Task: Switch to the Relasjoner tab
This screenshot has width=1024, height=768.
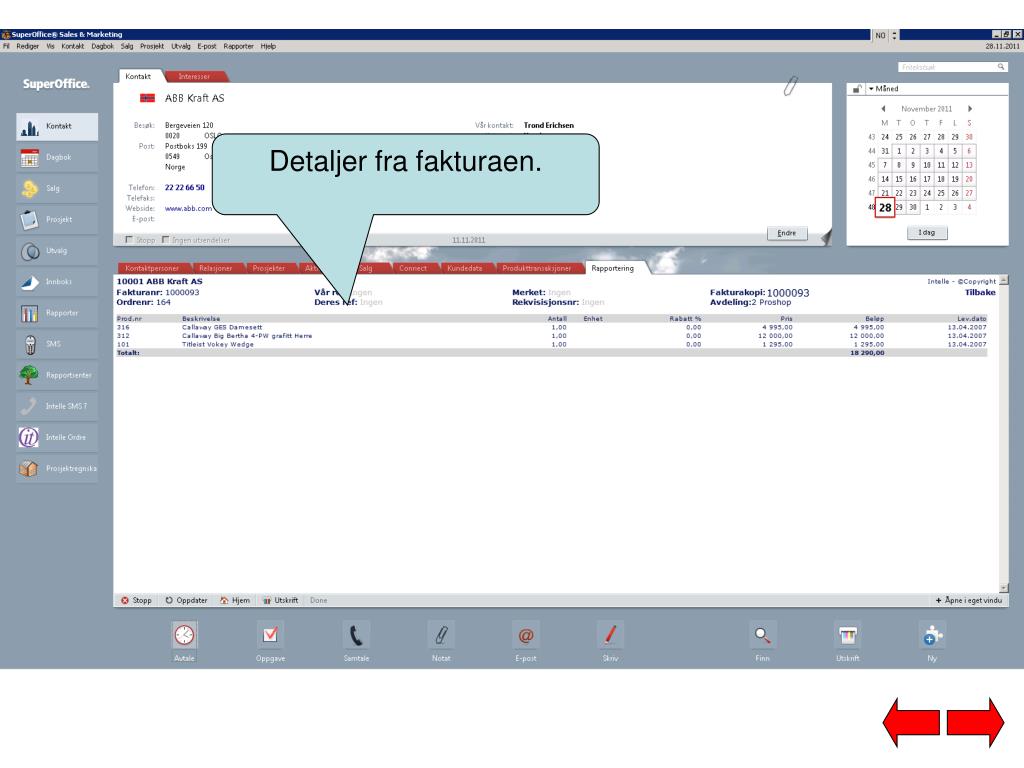Action: [216, 268]
